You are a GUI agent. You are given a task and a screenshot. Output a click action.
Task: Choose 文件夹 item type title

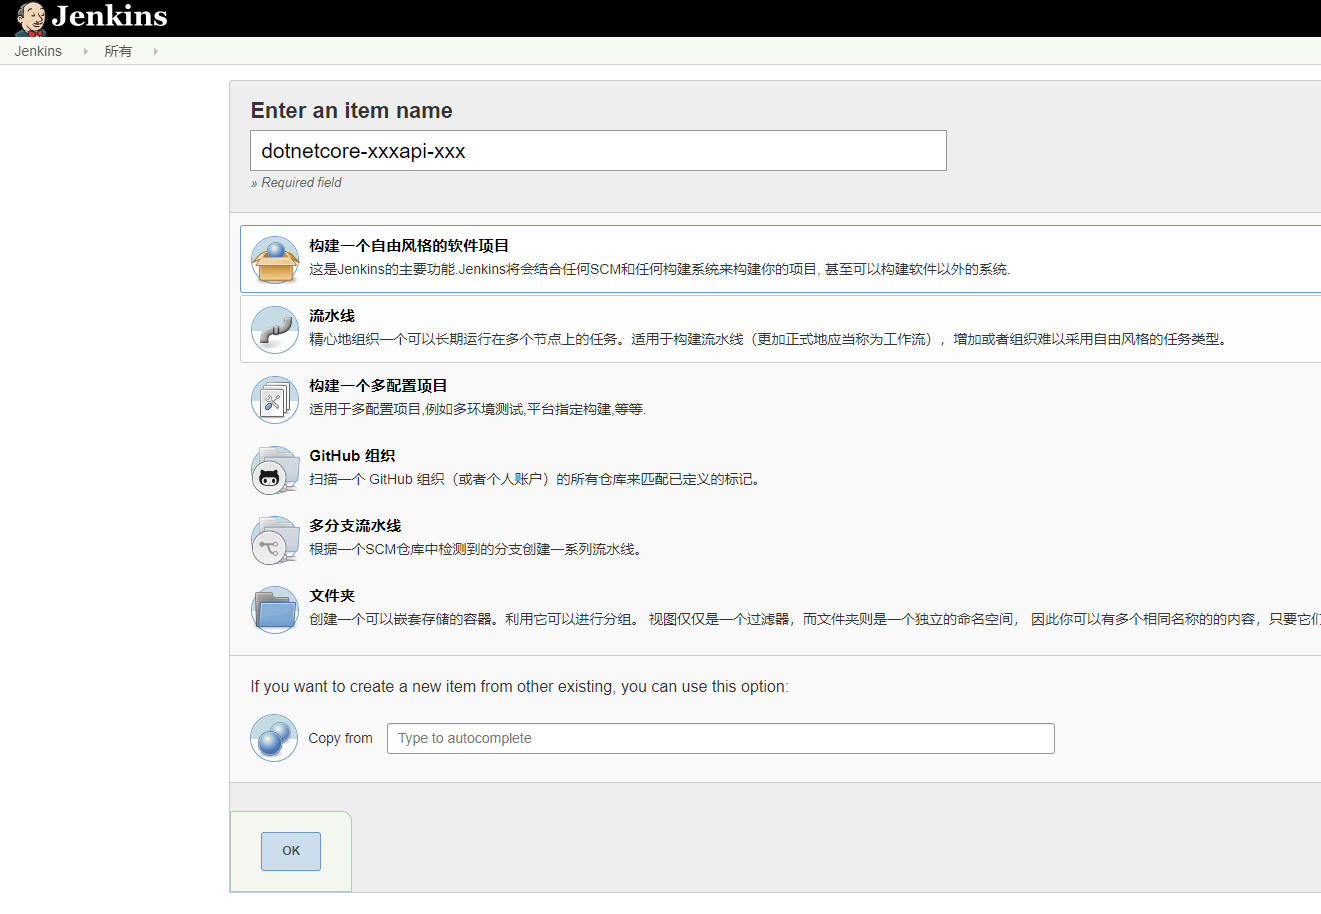pos(332,596)
